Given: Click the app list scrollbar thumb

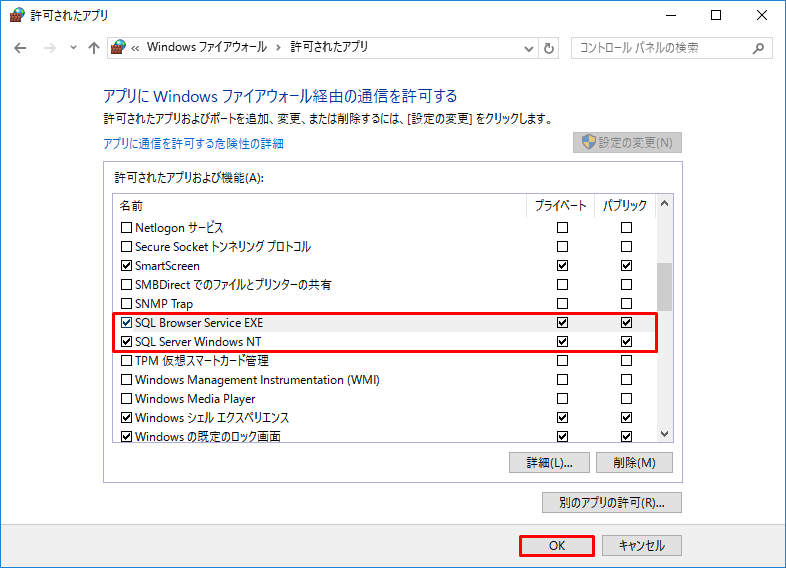Looking at the screenshot, I should [665, 287].
